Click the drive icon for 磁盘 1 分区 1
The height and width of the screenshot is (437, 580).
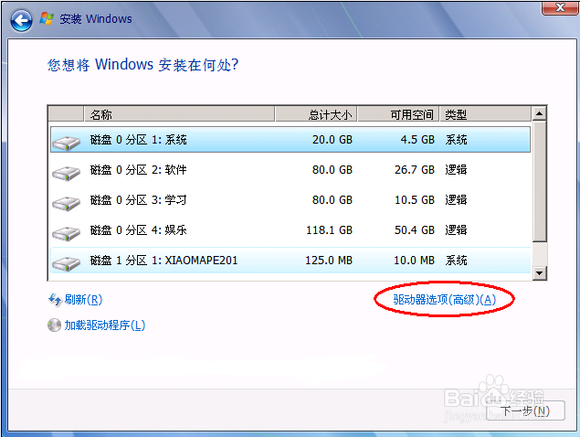(x=66, y=263)
